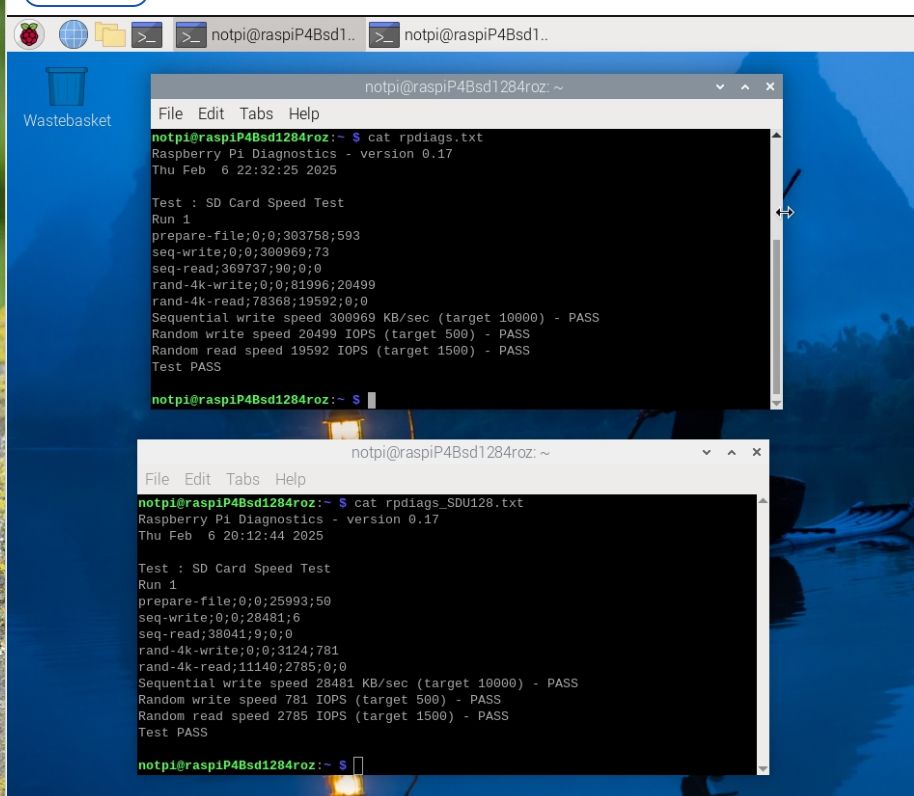Launch a new terminal from the panel

tap(146, 35)
